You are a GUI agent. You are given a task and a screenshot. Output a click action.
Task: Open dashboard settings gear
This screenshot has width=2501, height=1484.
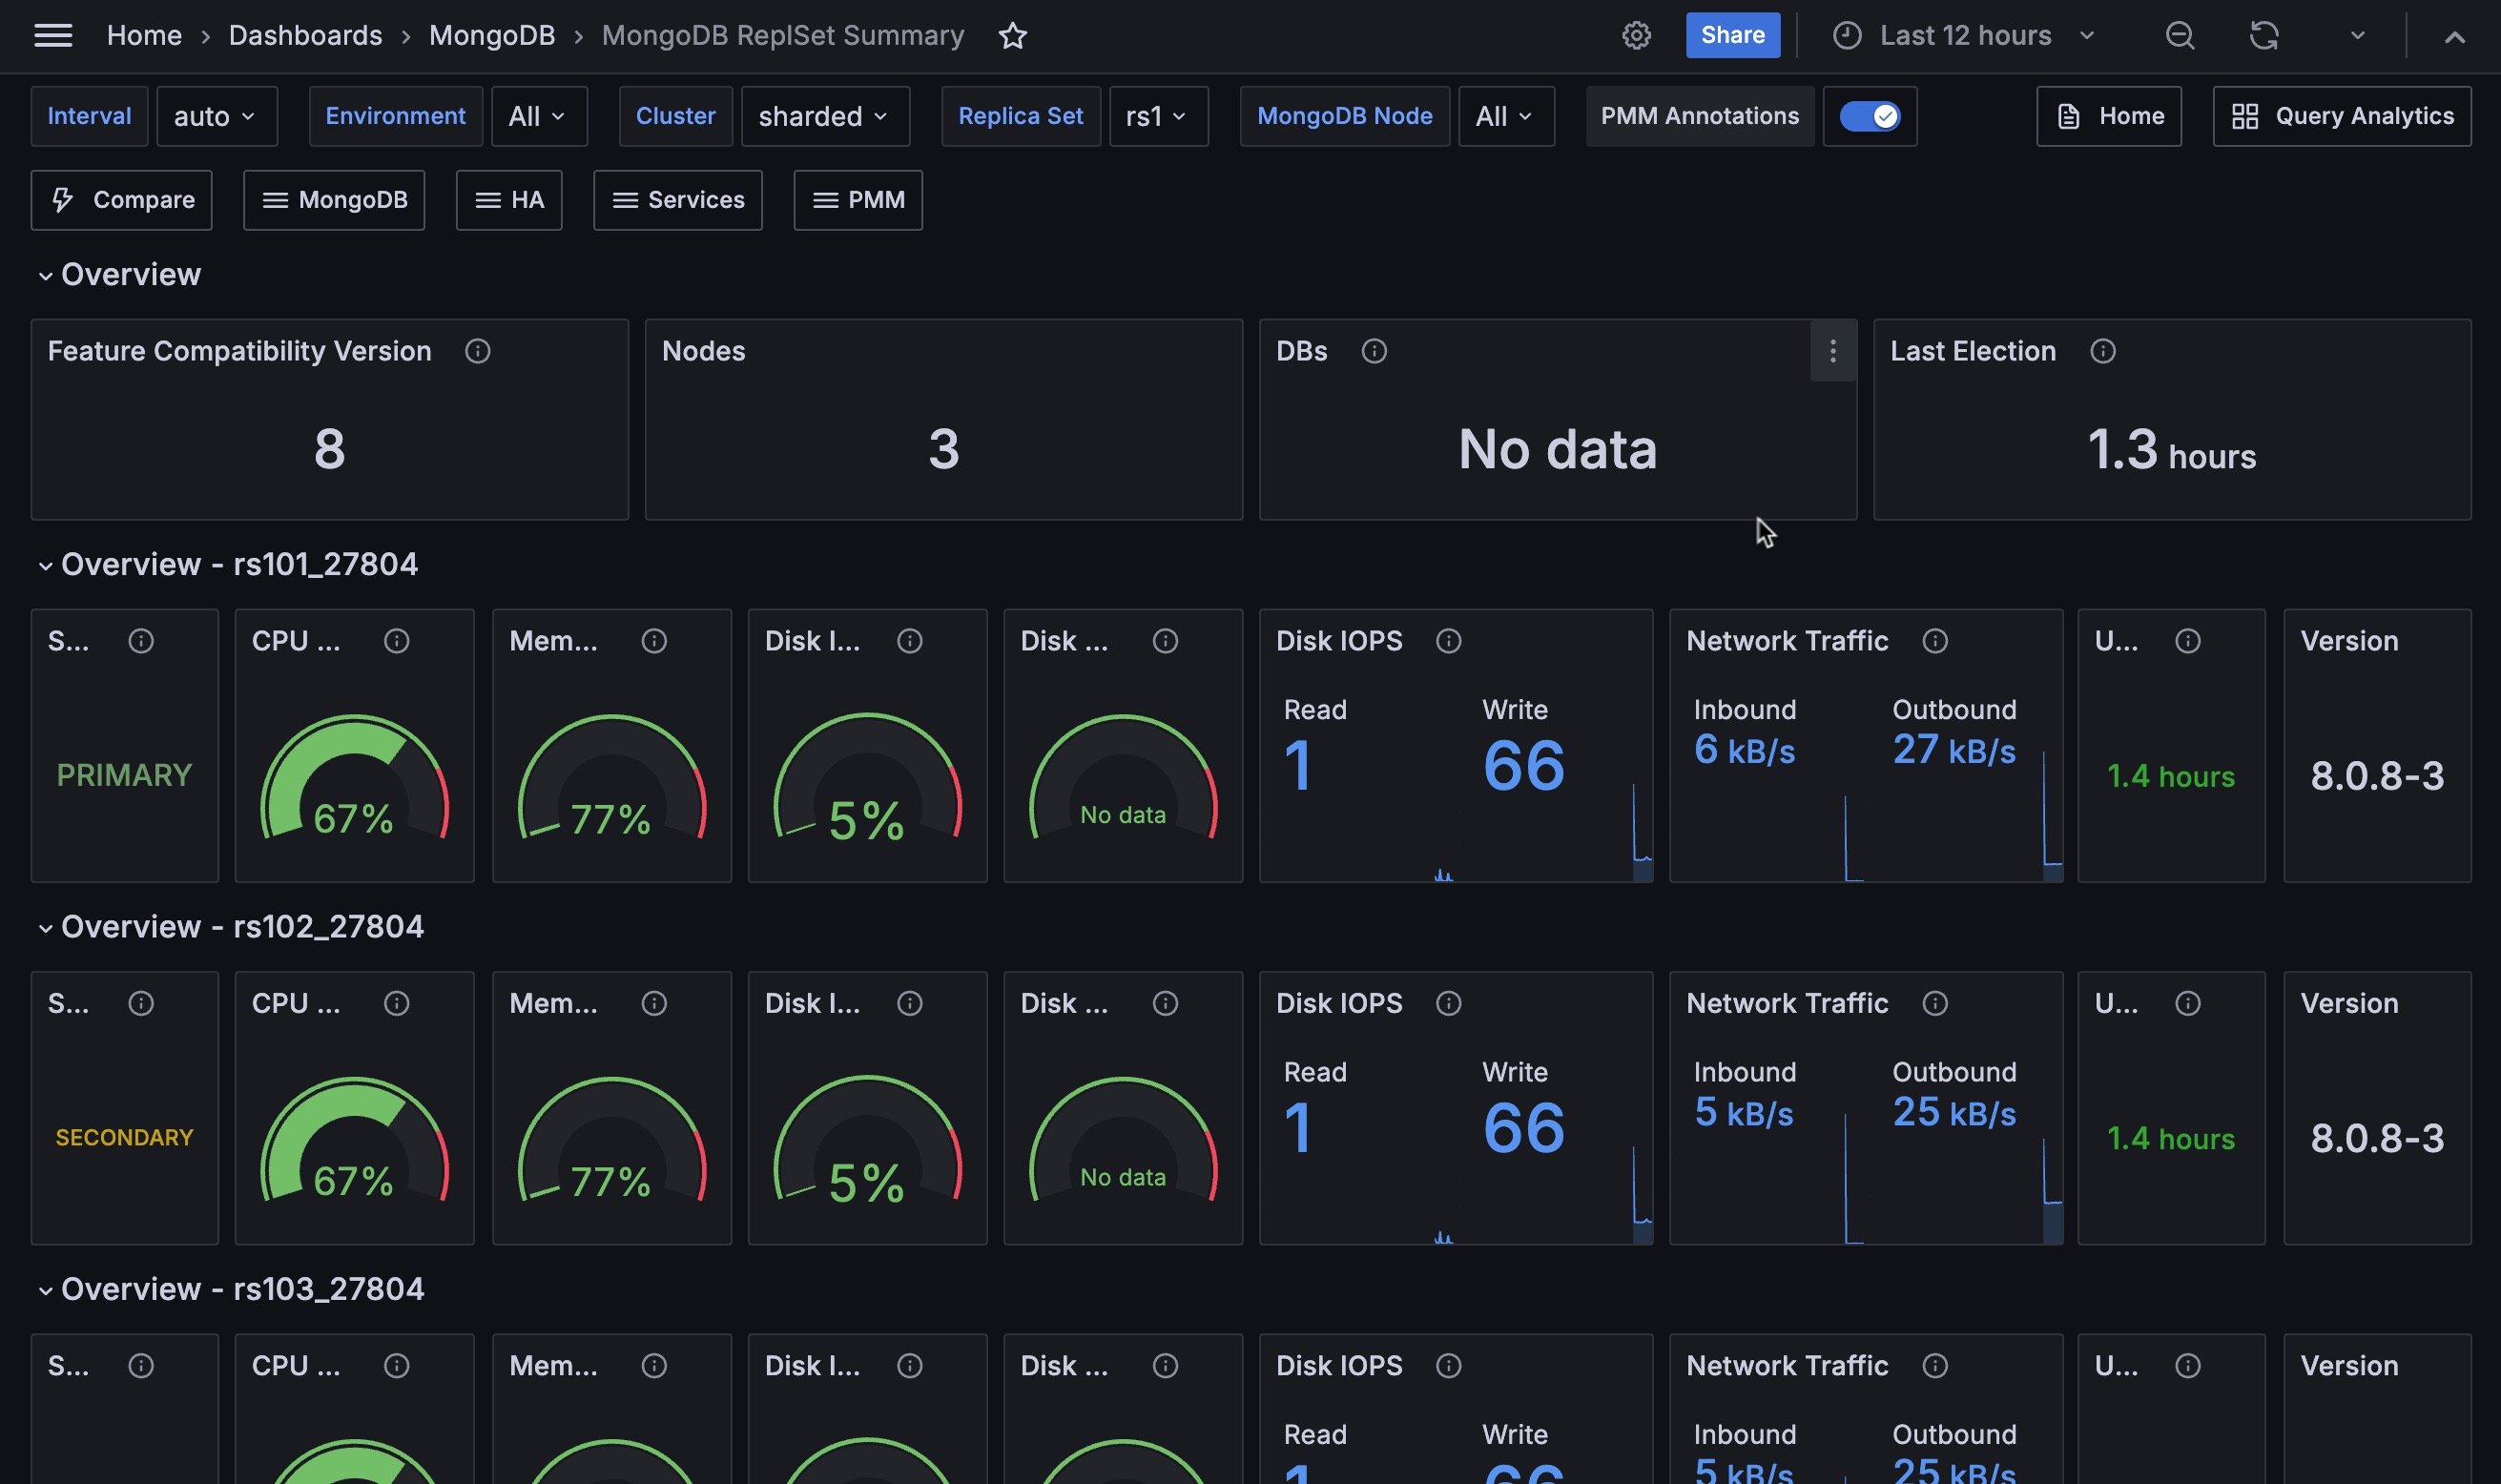pyautogui.click(x=1636, y=36)
